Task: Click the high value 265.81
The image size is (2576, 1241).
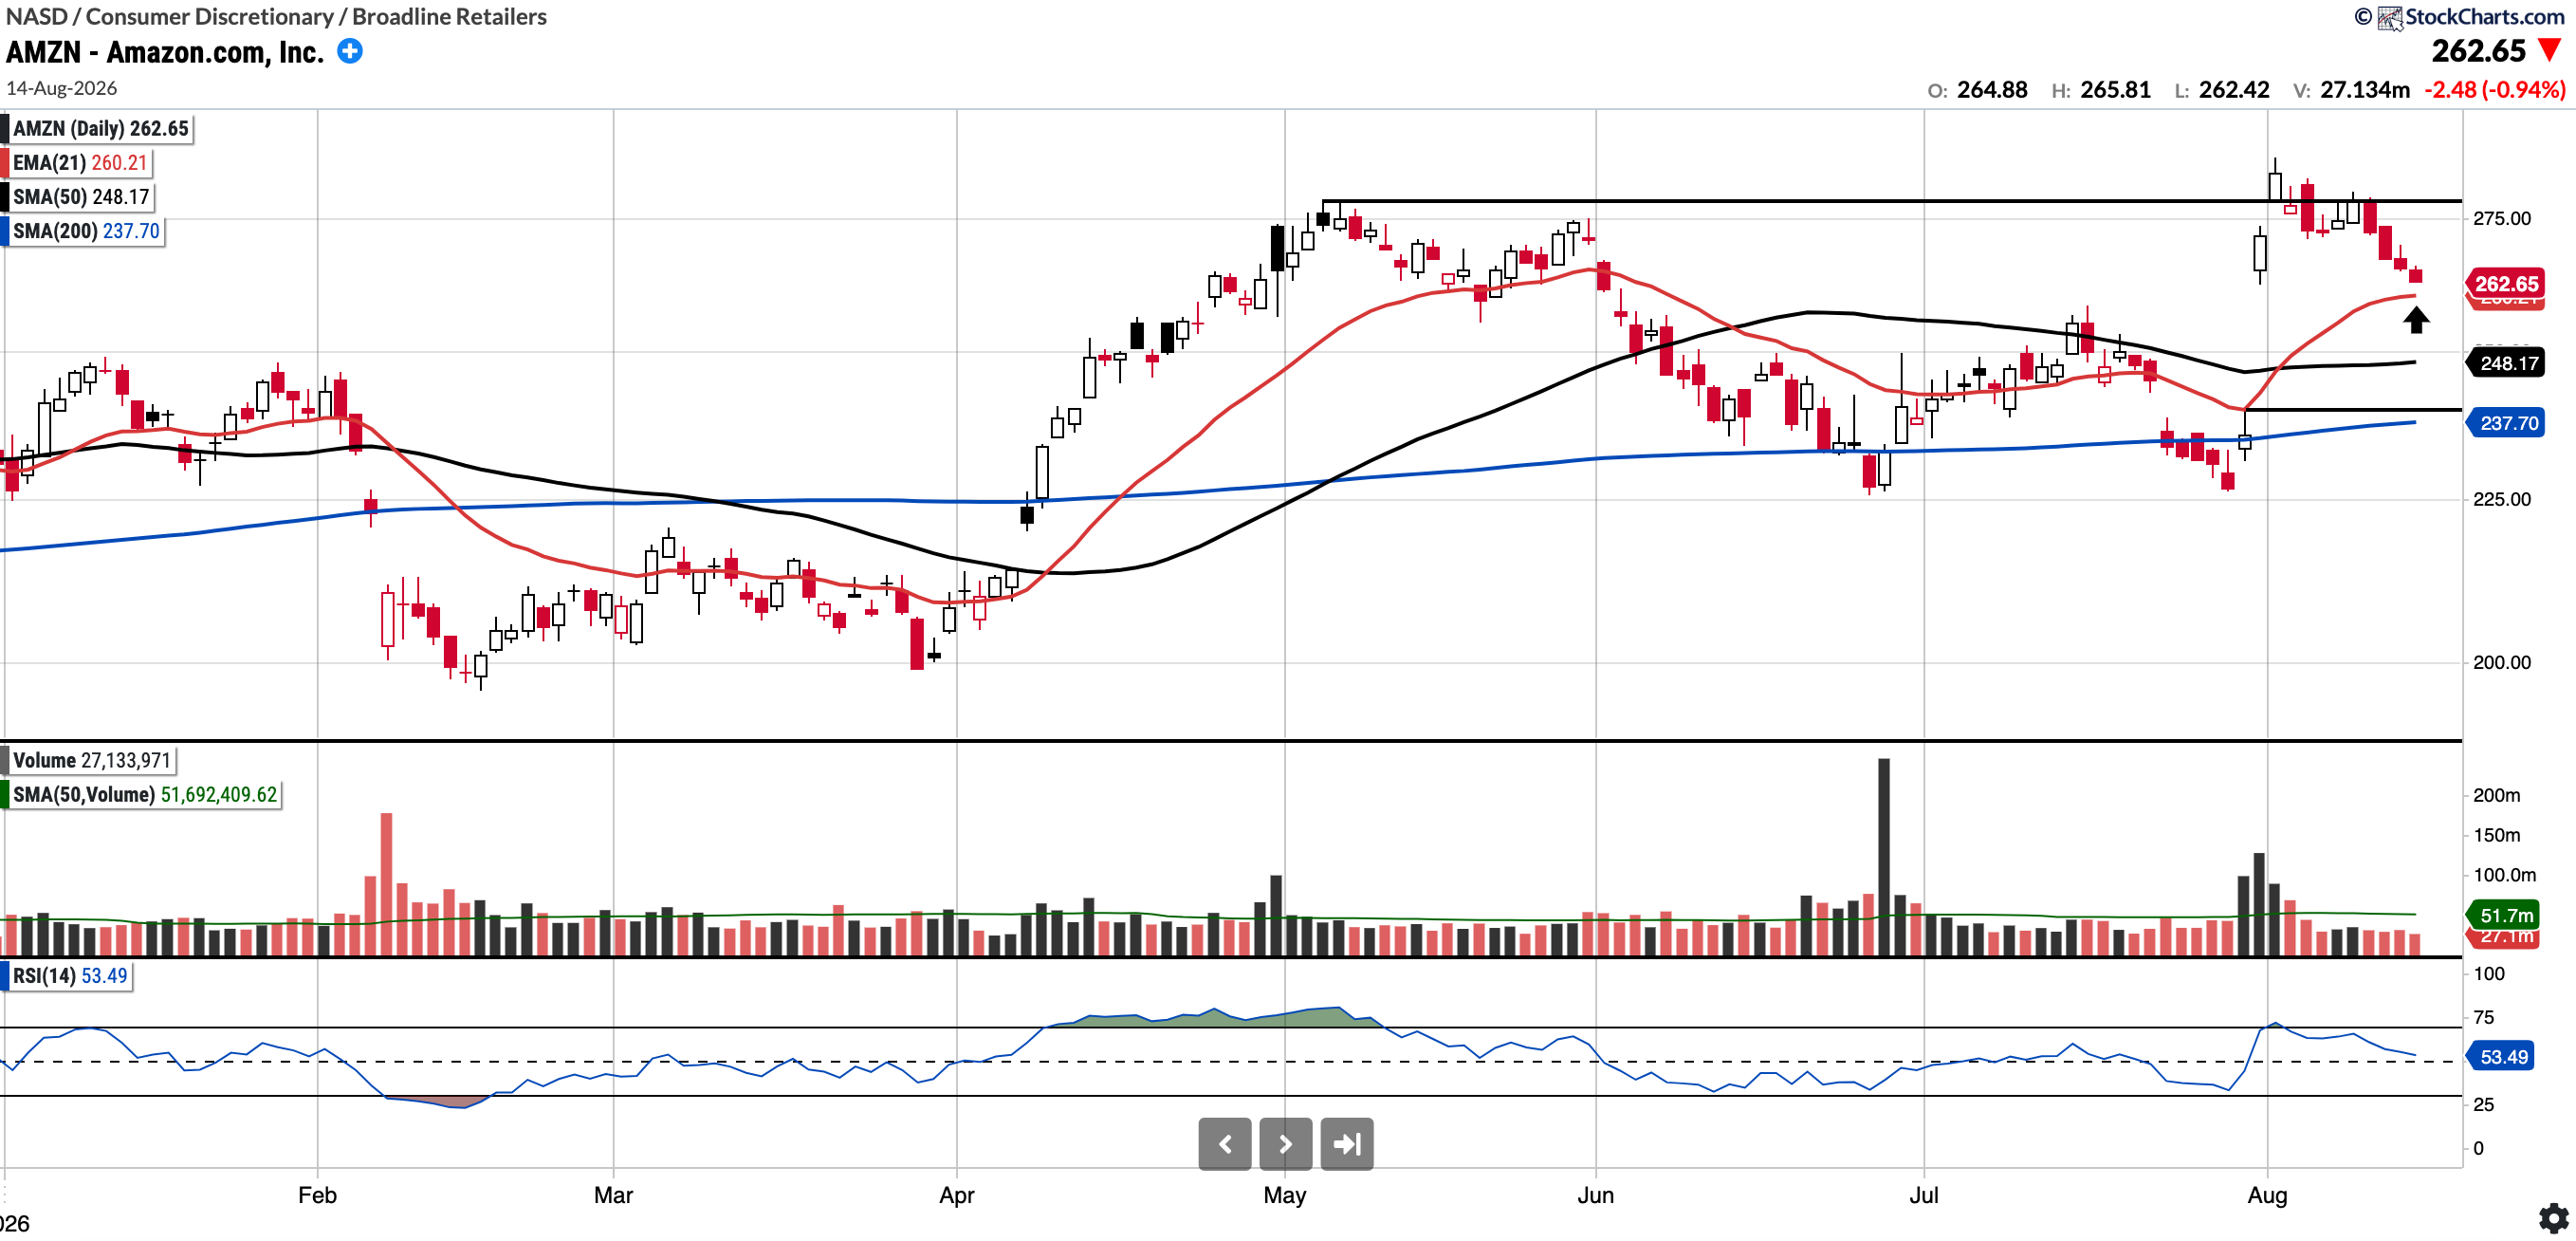Action: [2115, 90]
